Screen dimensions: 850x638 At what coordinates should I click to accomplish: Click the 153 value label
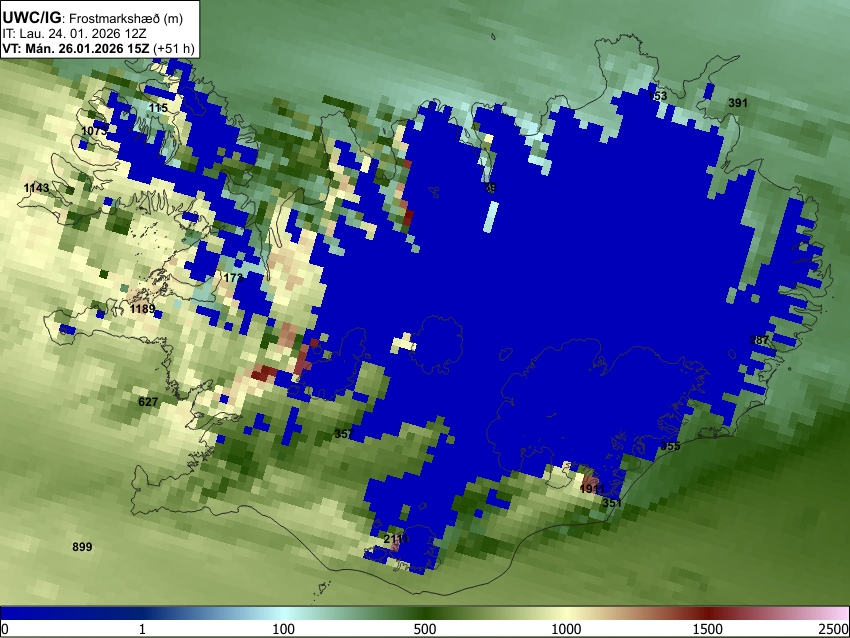(x=658, y=96)
